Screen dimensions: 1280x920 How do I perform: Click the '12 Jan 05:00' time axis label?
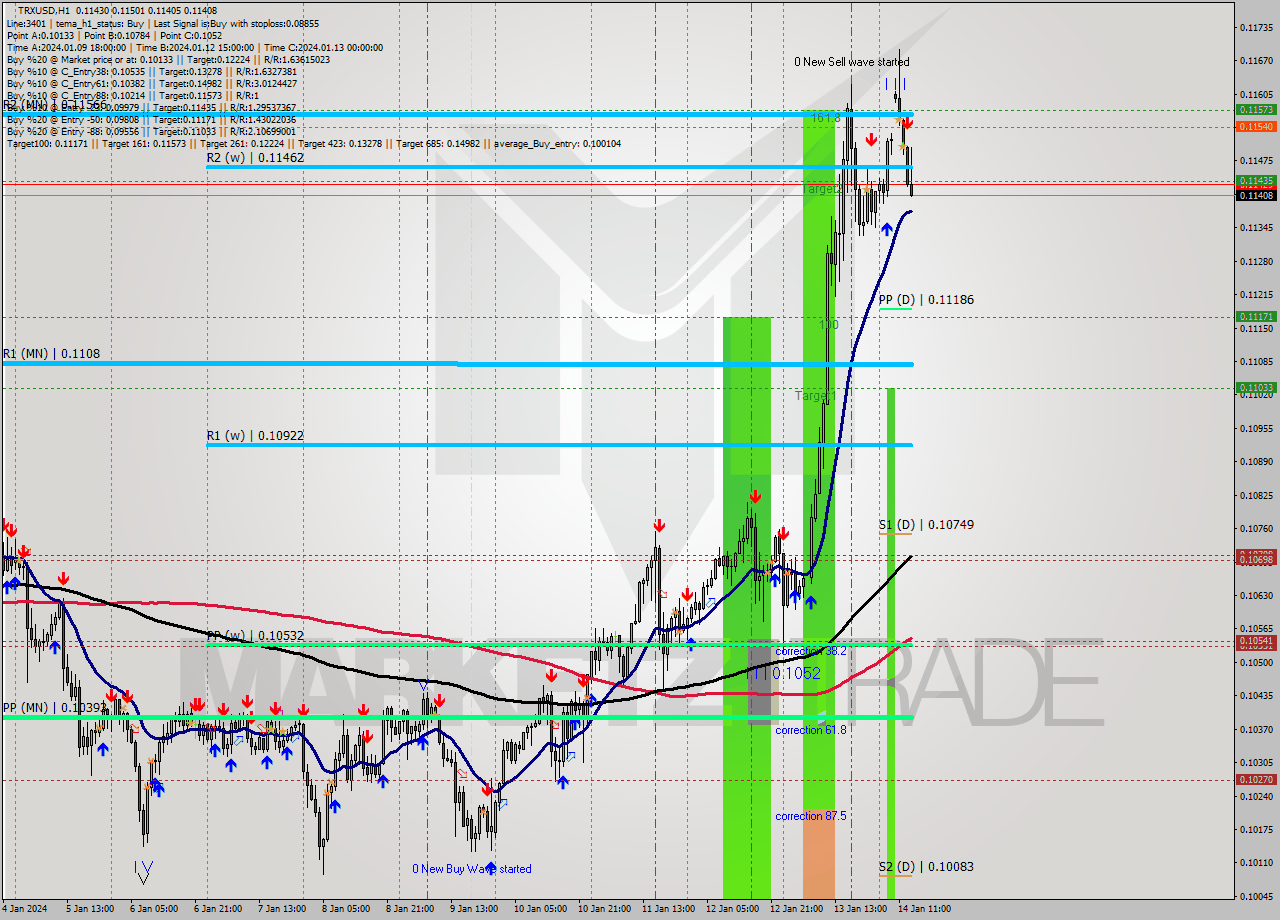coord(732,909)
